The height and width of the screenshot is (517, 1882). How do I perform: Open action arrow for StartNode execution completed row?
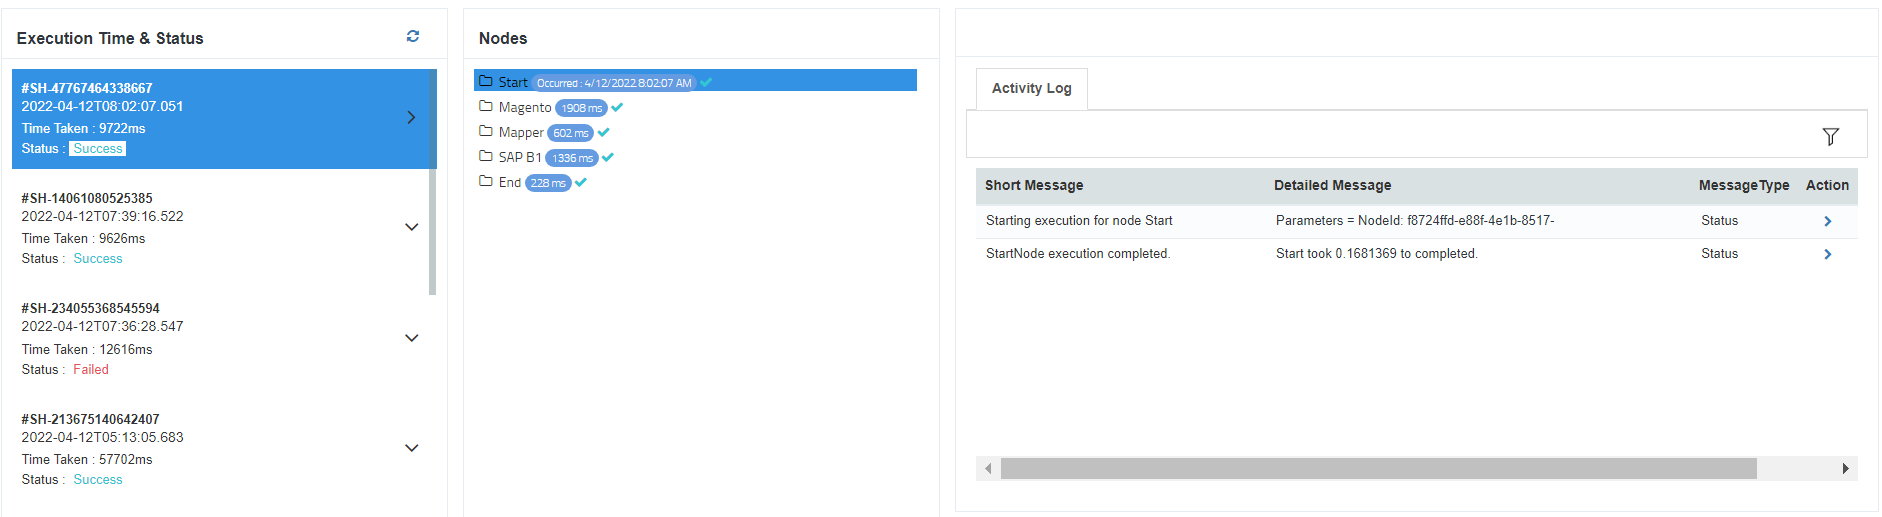point(1827,254)
